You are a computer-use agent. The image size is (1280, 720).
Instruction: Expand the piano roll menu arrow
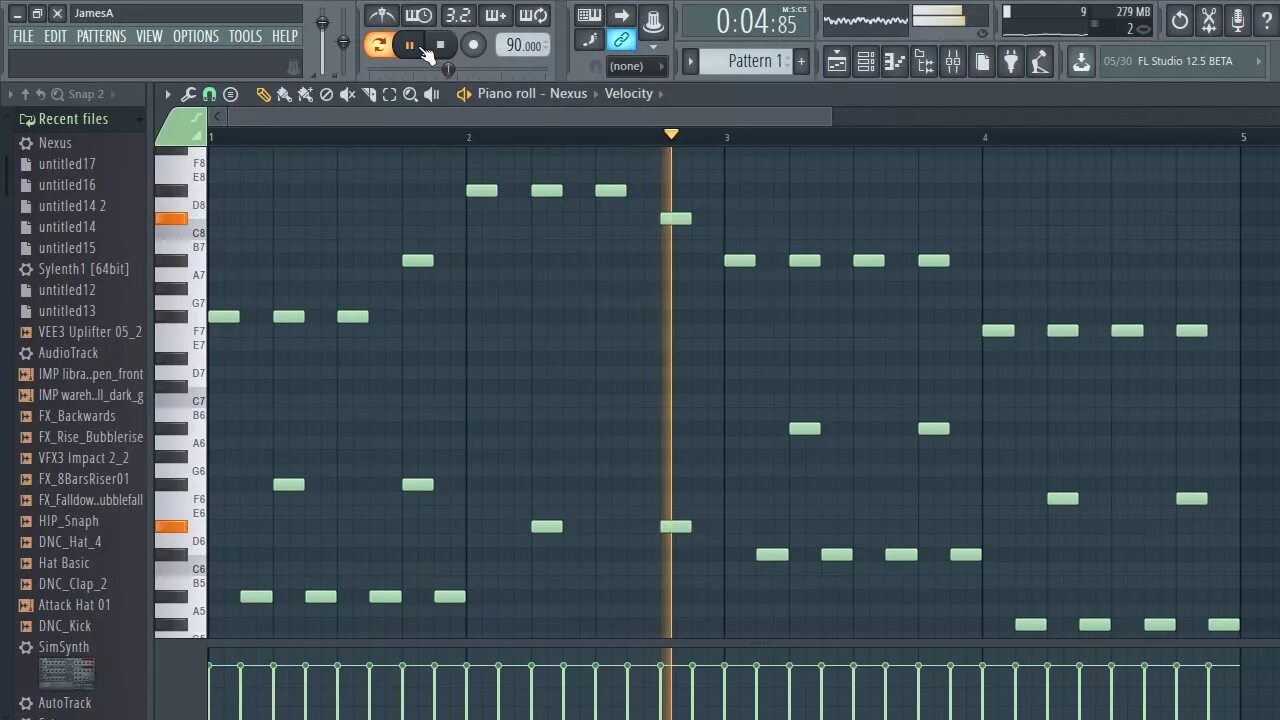168,94
